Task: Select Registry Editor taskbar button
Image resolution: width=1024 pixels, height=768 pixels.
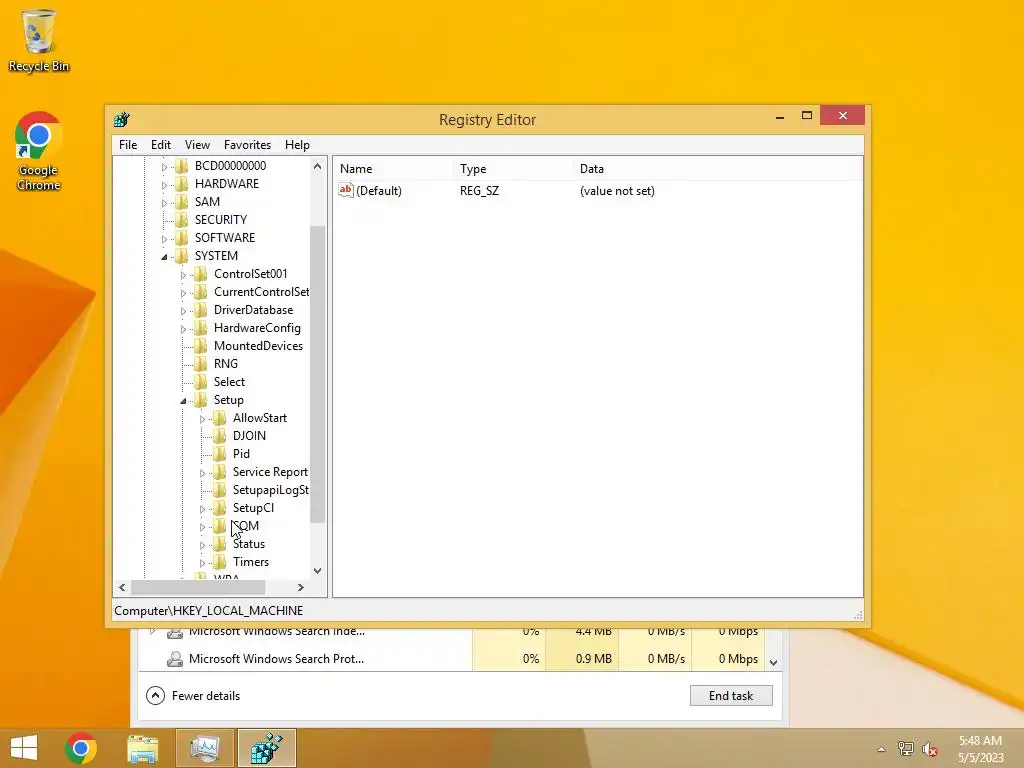Action: tap(266, 748)
